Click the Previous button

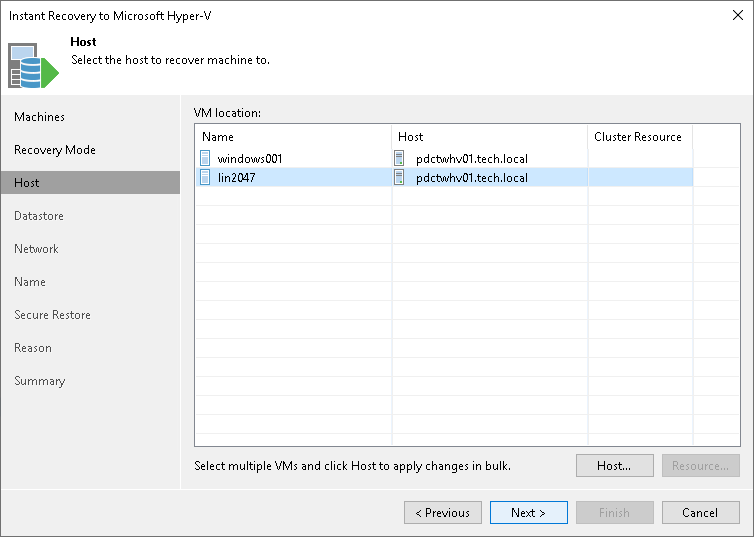442,512
